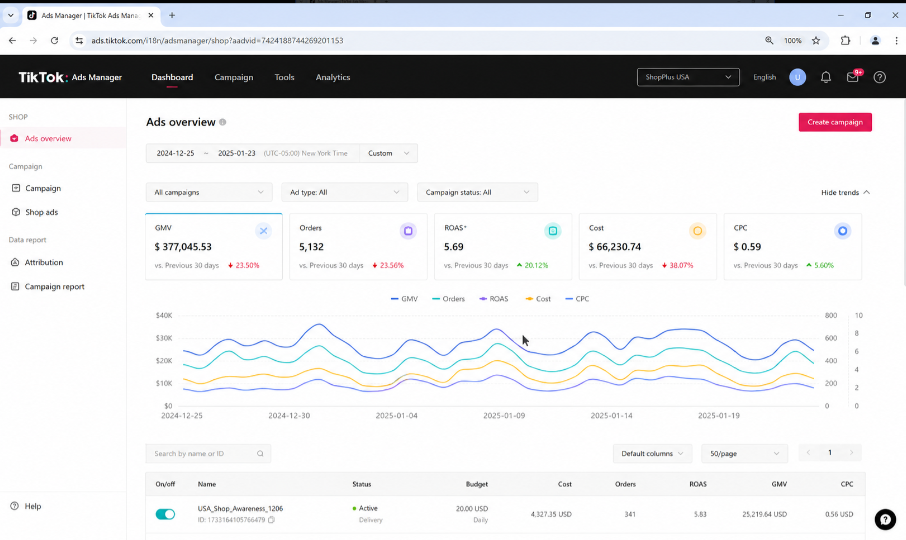
Task: Click the Create campaign button
Action: [x=835, y=122]
